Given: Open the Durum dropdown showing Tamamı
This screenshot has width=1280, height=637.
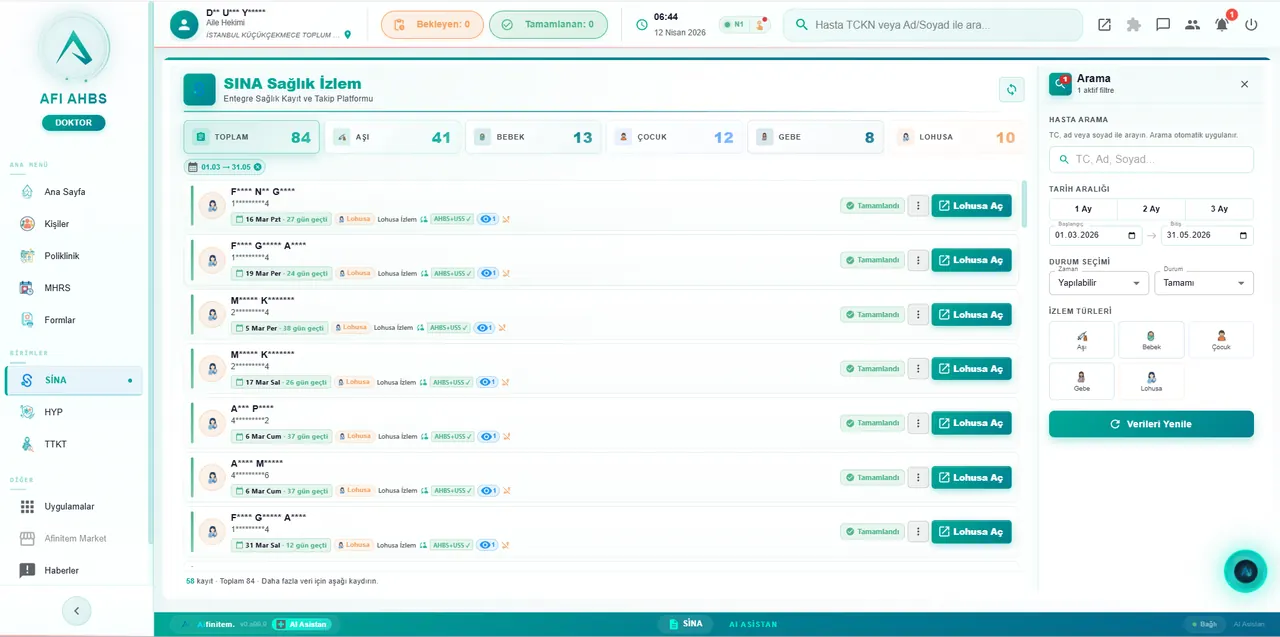Looking at the screenshot, I should (1204, 283).
